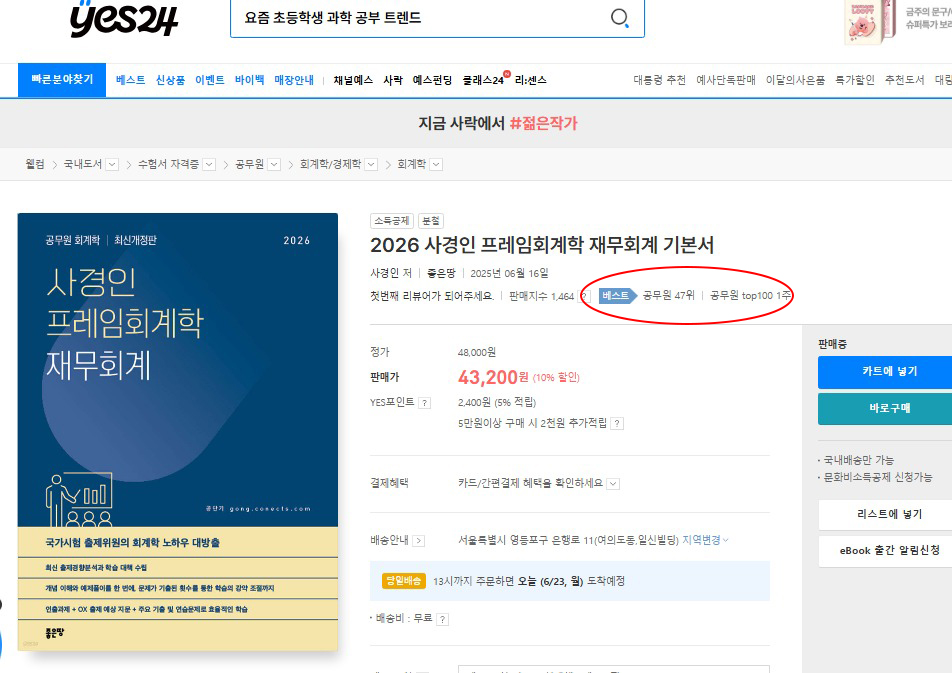Click the 예사단독판매 link
This screenshot has height=673, width=952.
coord(726,80)
